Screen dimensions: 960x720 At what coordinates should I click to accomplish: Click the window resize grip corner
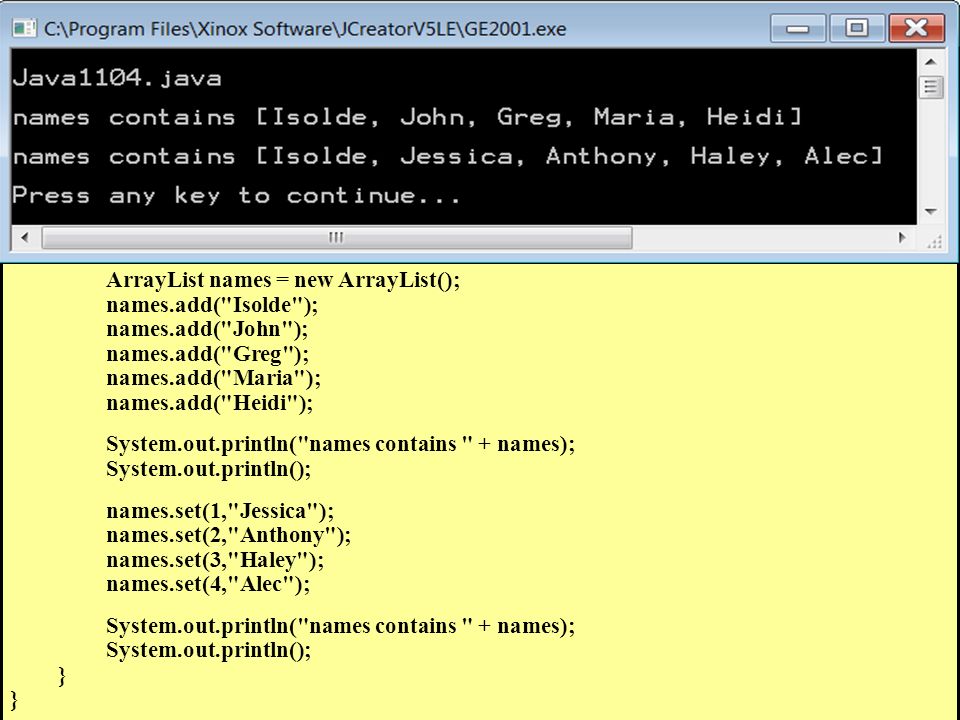coord(934,241)
